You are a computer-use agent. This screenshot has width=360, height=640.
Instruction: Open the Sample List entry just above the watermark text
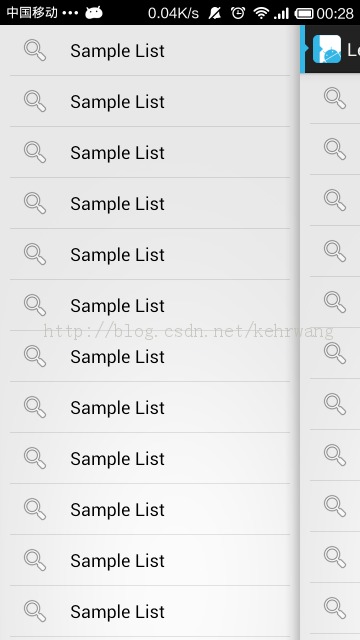(x=150, y=305)
